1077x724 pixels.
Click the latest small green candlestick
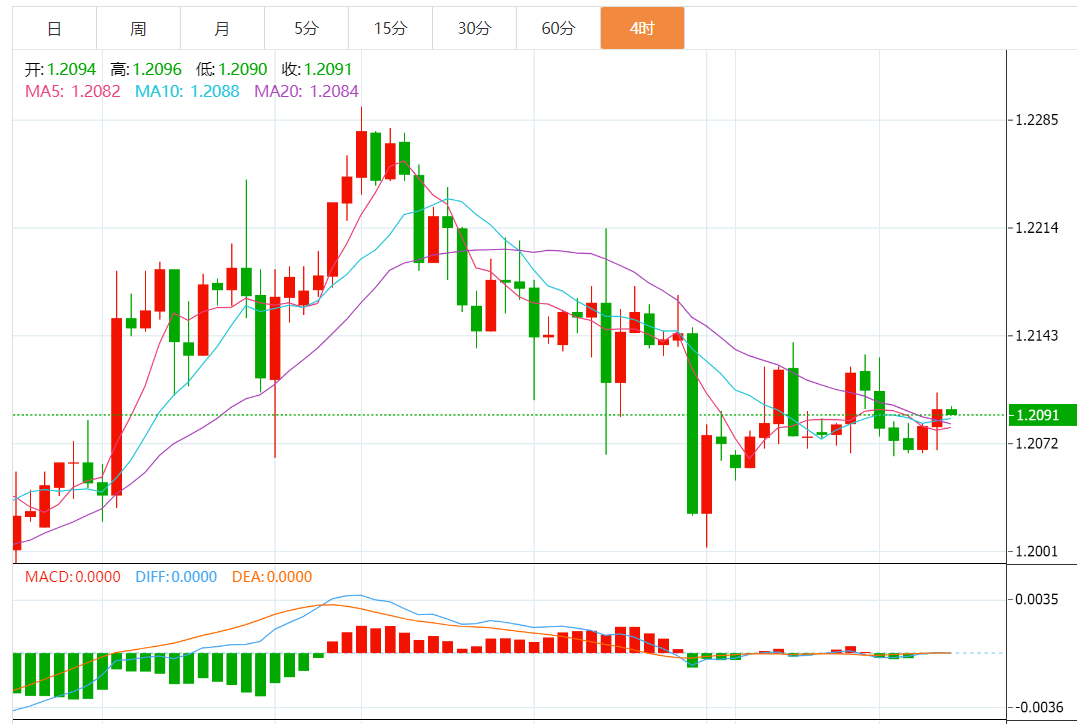tap(951, 412)
